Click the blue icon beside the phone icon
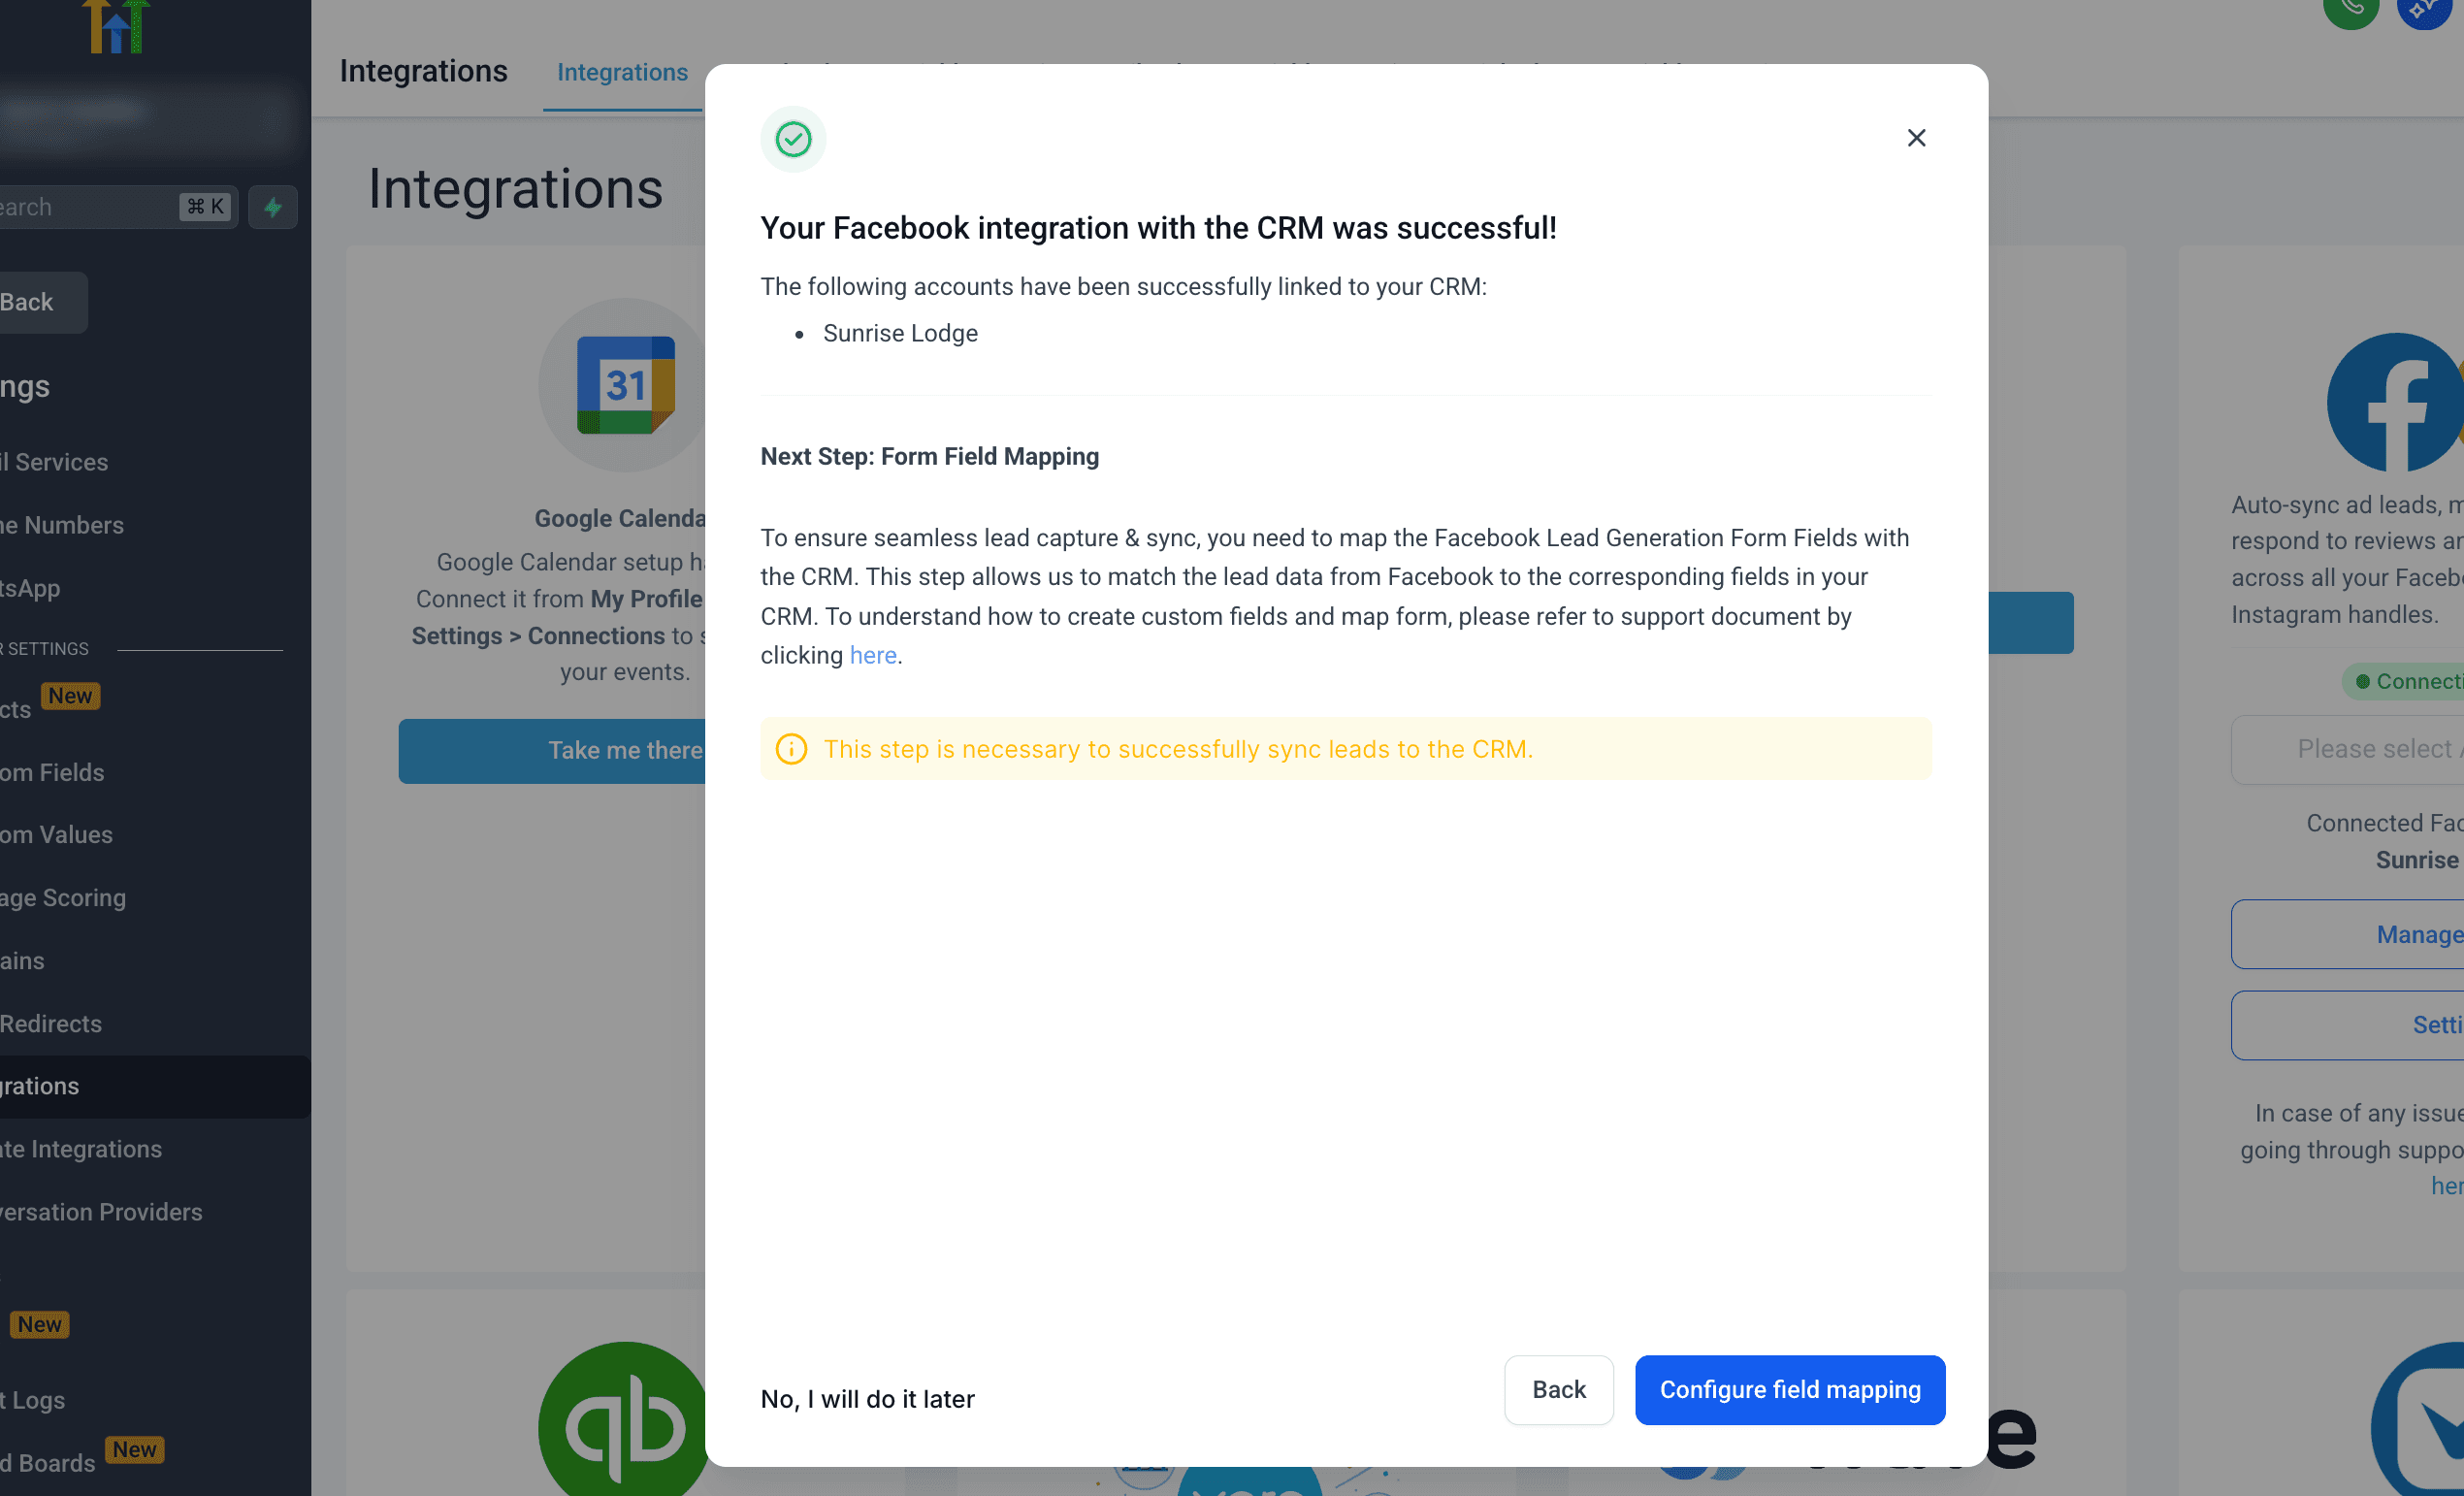The width and height of the screenshot is (2464, 1496). (2426, 10)
